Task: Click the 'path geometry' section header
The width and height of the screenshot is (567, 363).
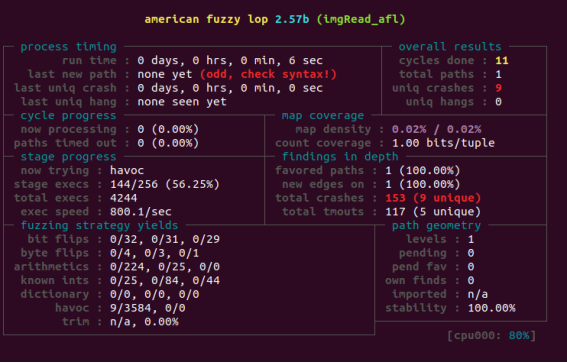Action: pyautogui.click(x=436, y=225)
